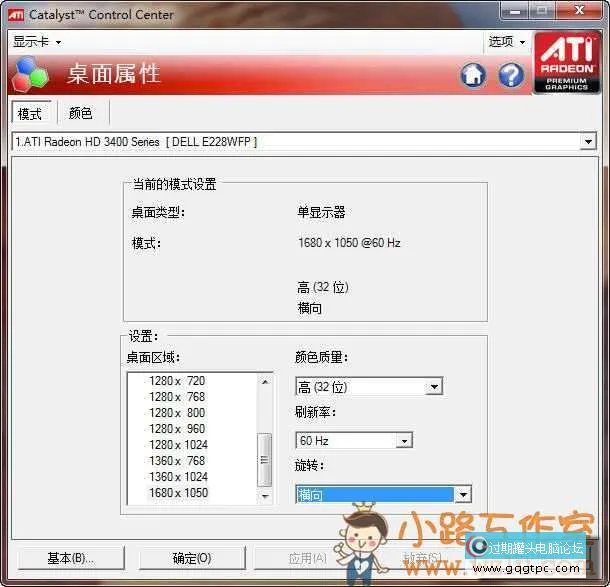Screen dimensions: 610x587
Task: Choose 1680 x 1050 desktop area
Action: tap(178, 493)
